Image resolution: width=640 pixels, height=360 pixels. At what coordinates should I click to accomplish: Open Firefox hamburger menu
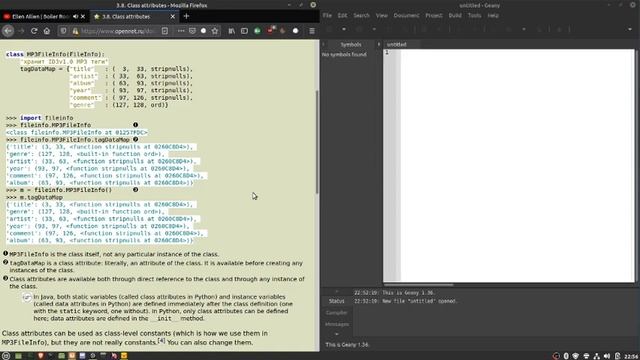point(312,31)
